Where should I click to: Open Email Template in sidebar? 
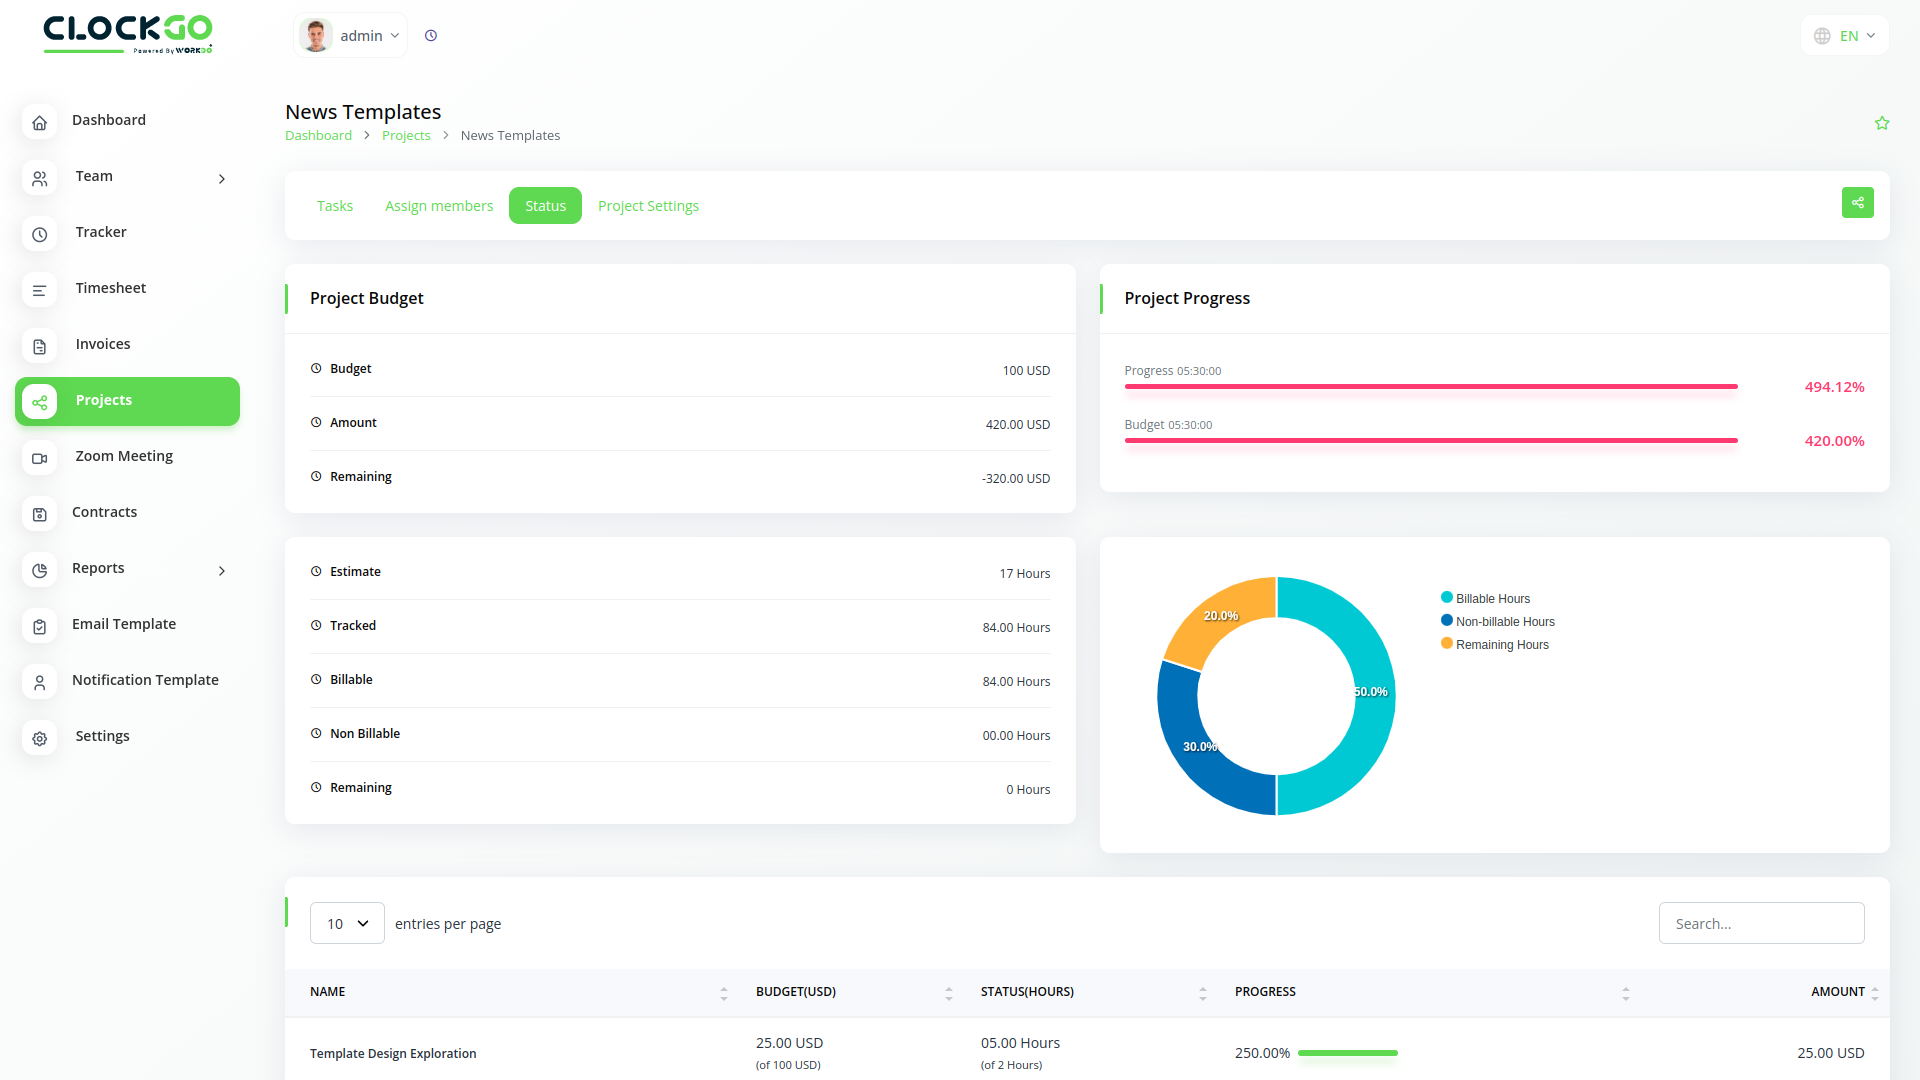[123, 624]
